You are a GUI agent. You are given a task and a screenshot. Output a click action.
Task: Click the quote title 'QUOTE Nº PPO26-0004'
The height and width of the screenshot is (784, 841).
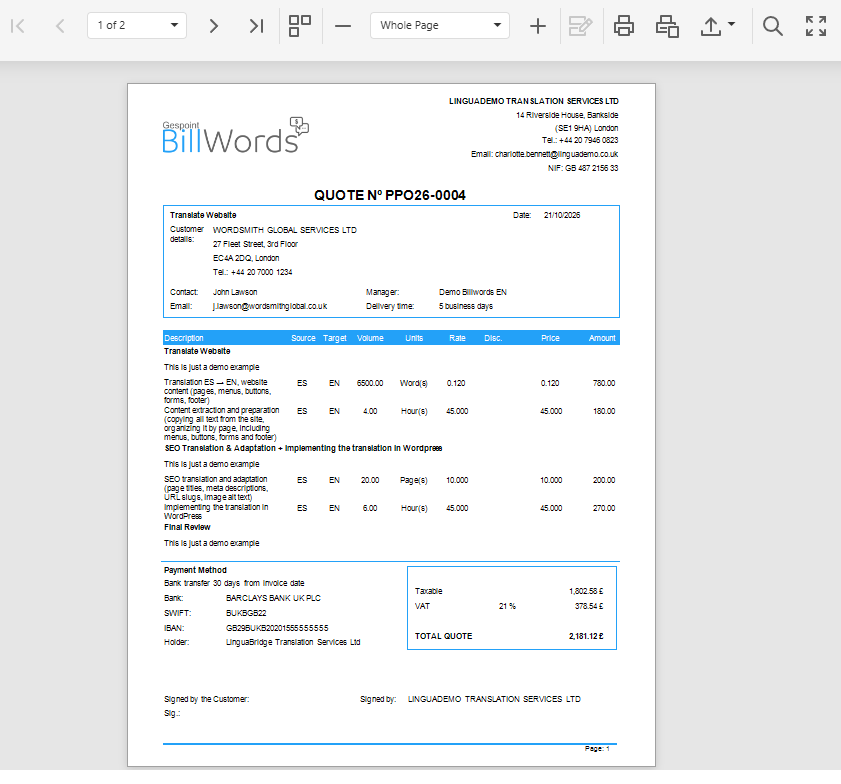(390, 195)
